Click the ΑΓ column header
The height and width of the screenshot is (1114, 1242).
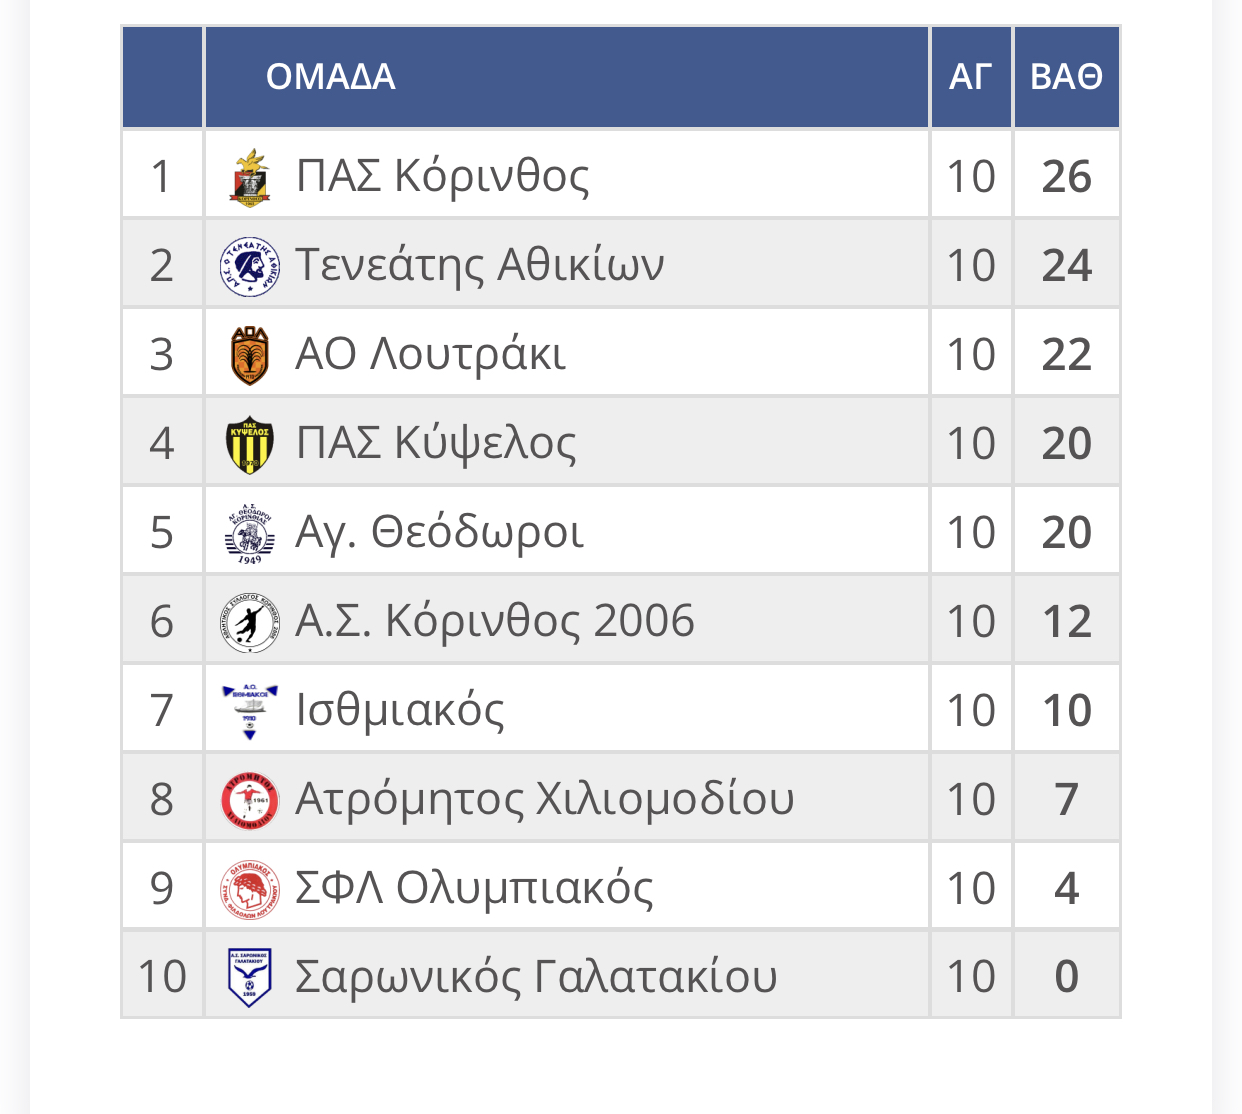(x=970, y=77)
